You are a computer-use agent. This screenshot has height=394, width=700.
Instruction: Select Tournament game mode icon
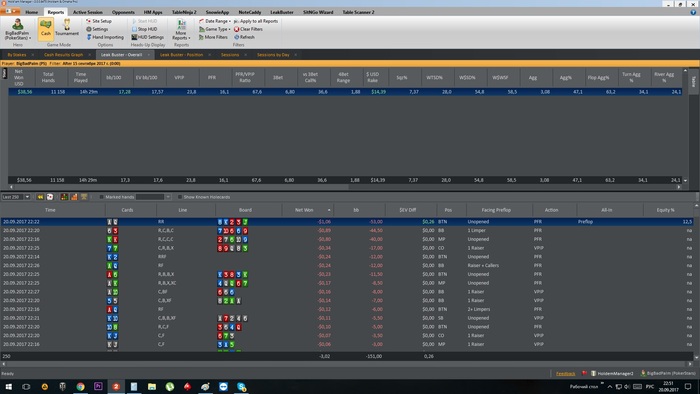tap(67, 28)
